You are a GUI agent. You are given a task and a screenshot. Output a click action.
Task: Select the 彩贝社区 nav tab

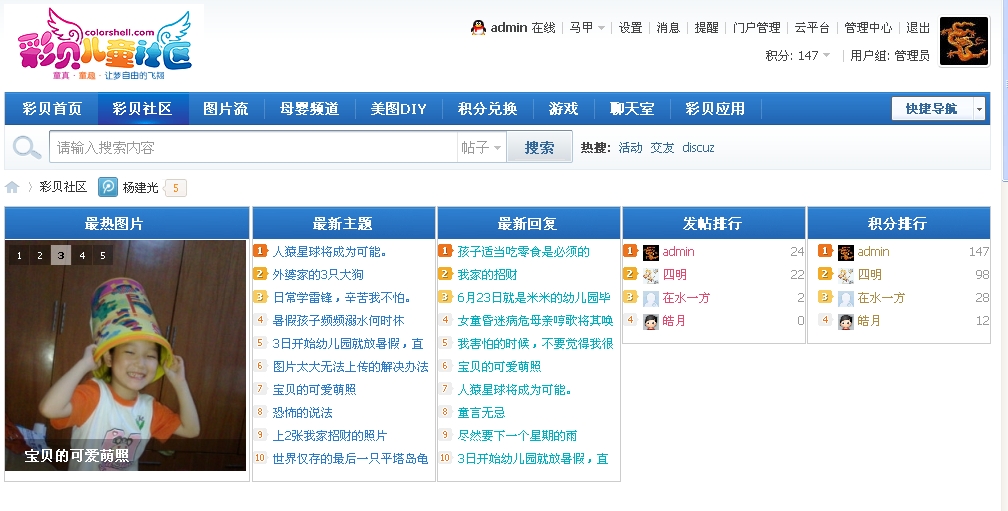(143, 109)
